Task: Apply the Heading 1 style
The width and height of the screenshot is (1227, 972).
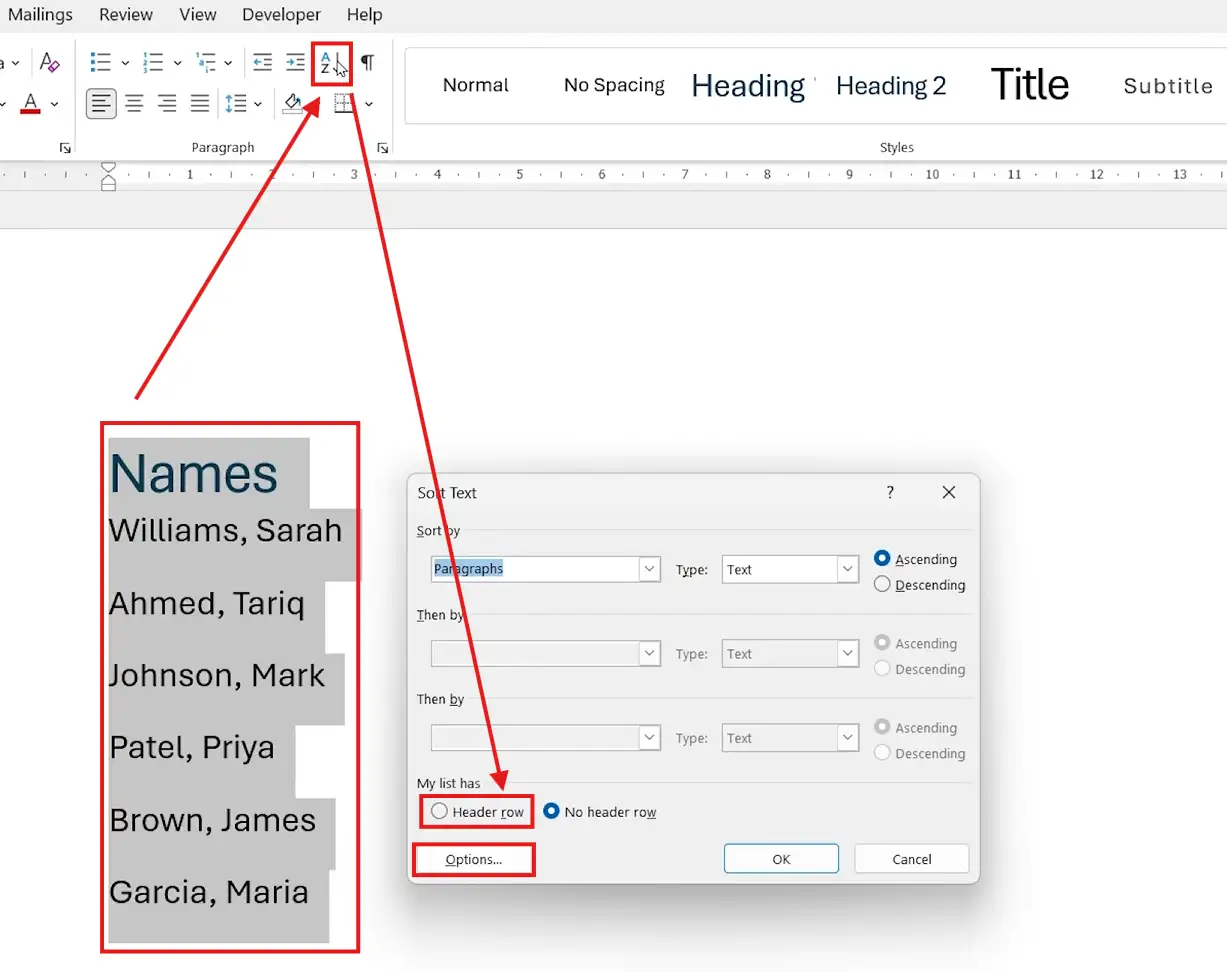Action: (752, 86)
